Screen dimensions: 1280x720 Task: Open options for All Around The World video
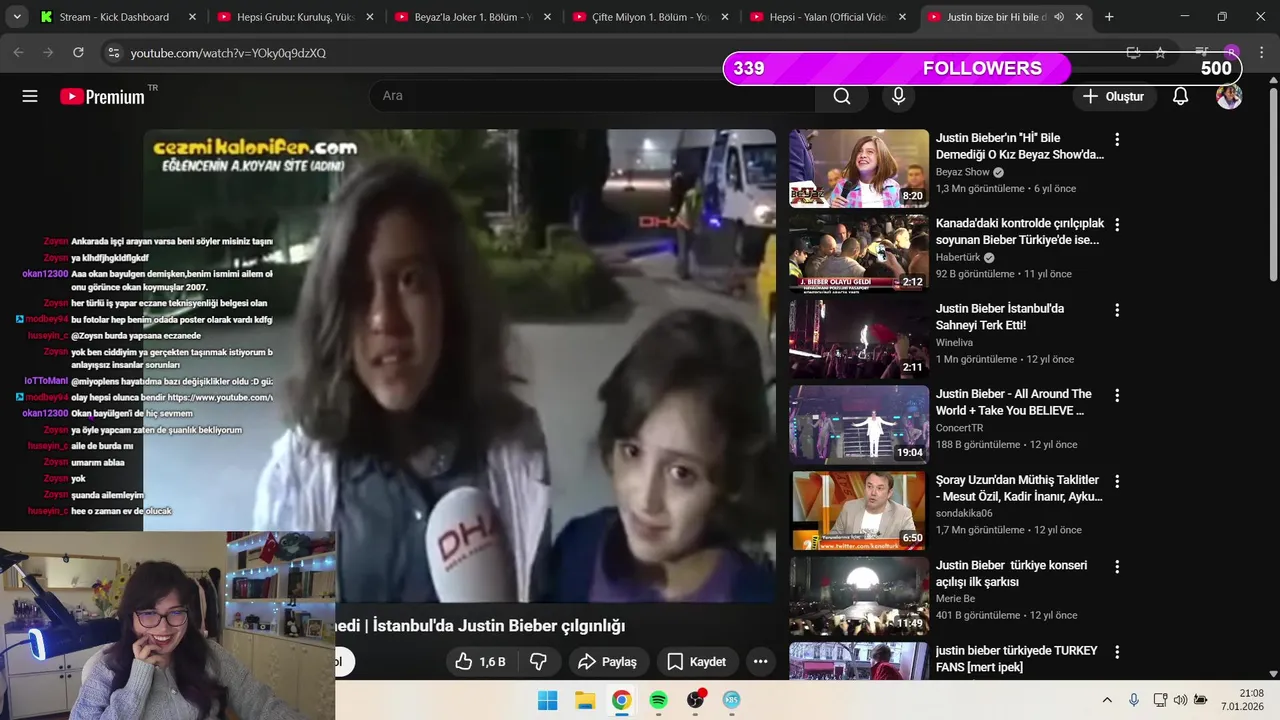tap(1117, 396)
